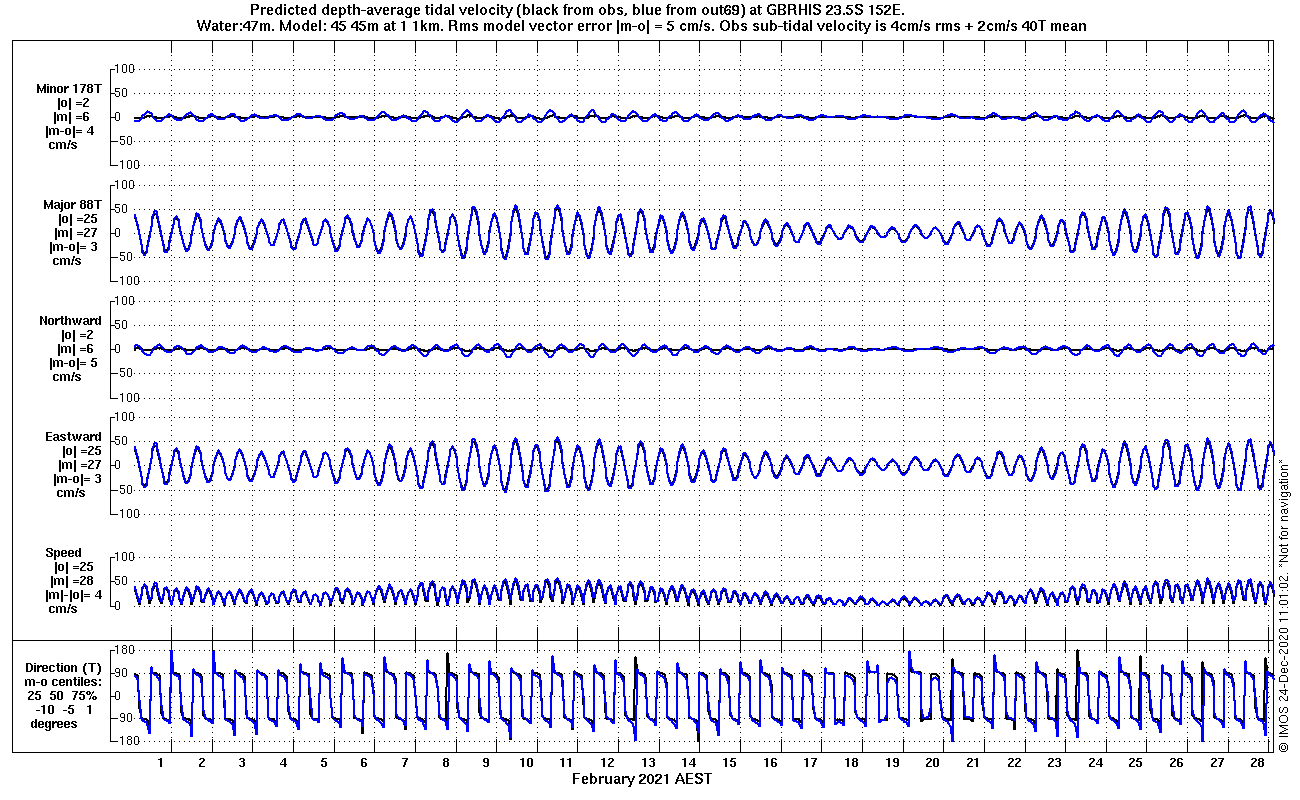Screen dimensions: 1300x800
Task: Click day '8' on the date axis
Action: [445, 763]
